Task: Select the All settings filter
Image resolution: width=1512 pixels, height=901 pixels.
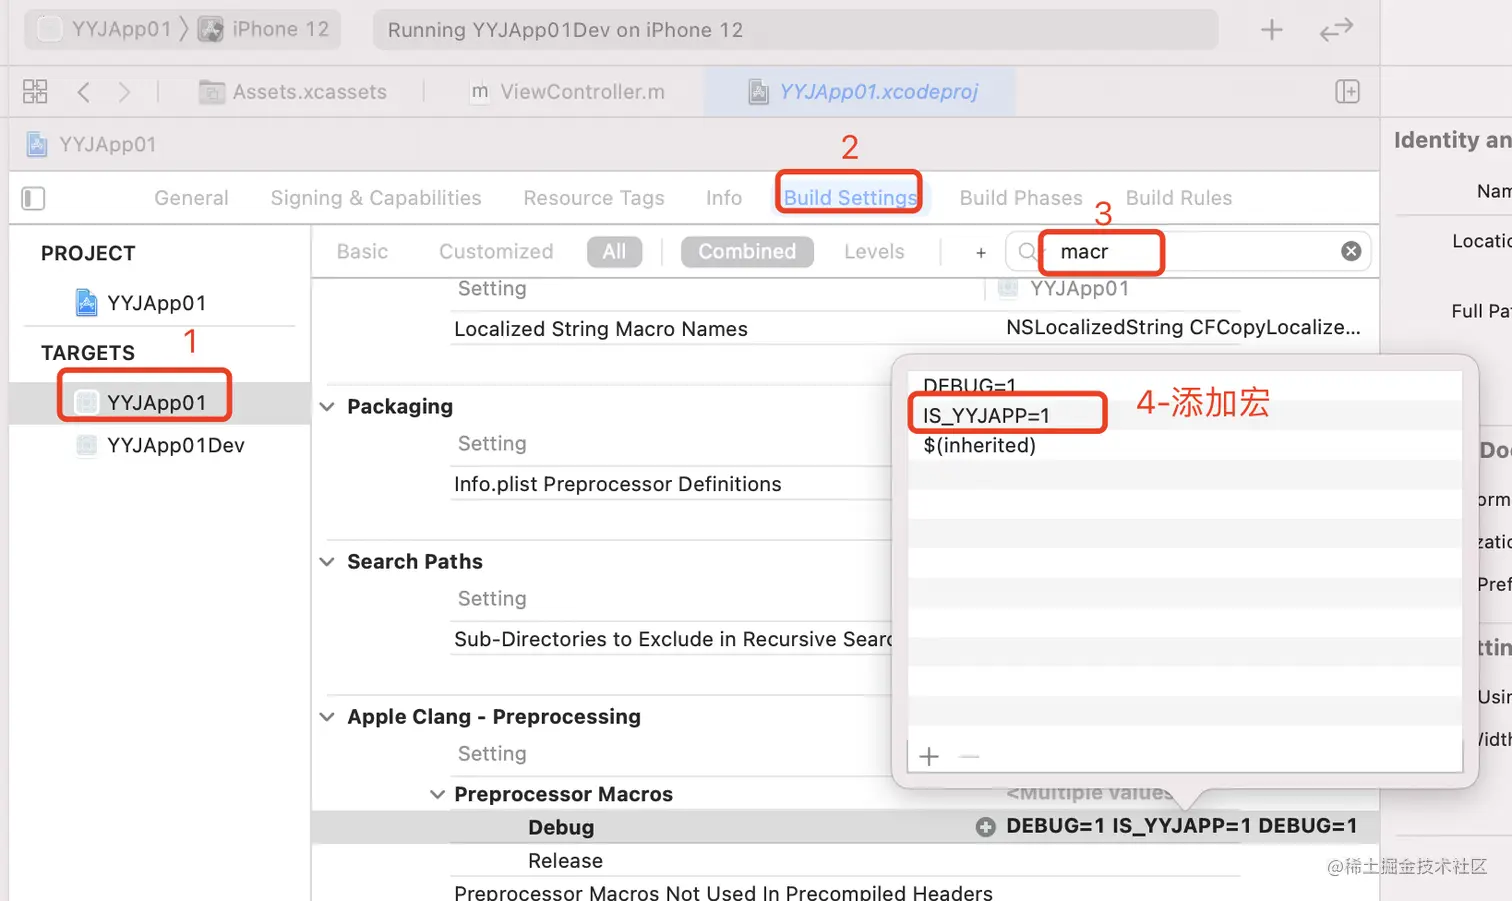Action: [614, 252]
